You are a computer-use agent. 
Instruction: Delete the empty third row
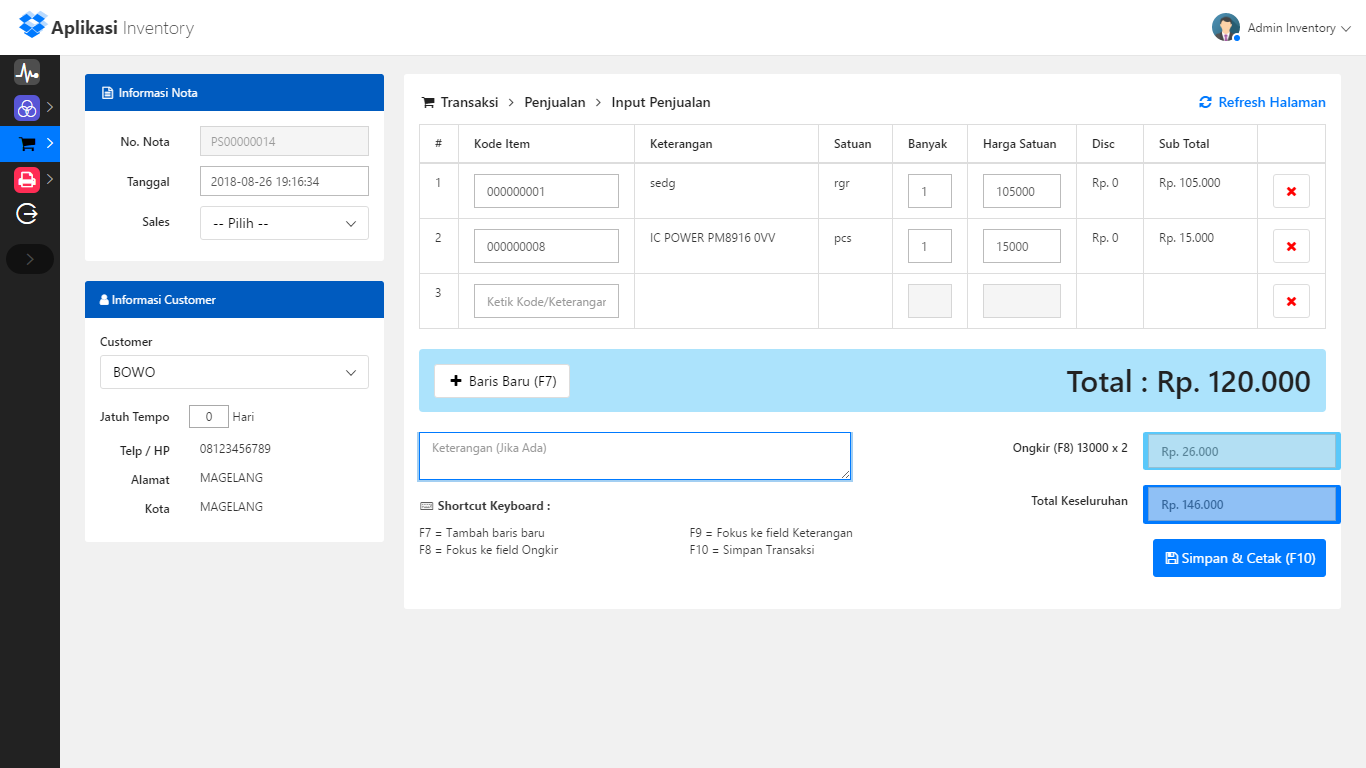1291,301
